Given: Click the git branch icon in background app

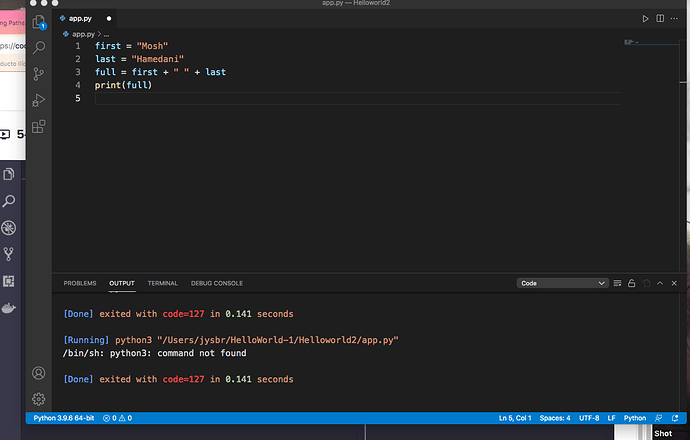Looking at the screenshot, I should pyautogui.click(x=9, y=254).
